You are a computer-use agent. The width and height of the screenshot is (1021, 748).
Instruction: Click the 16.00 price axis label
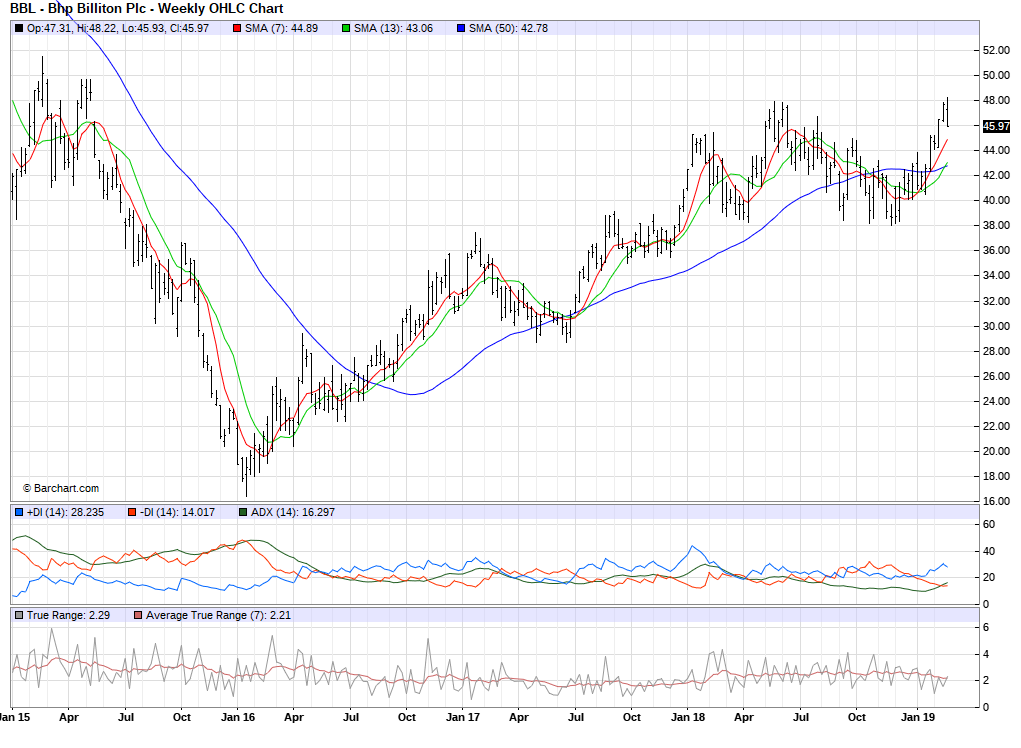click(x=996, y=501)
